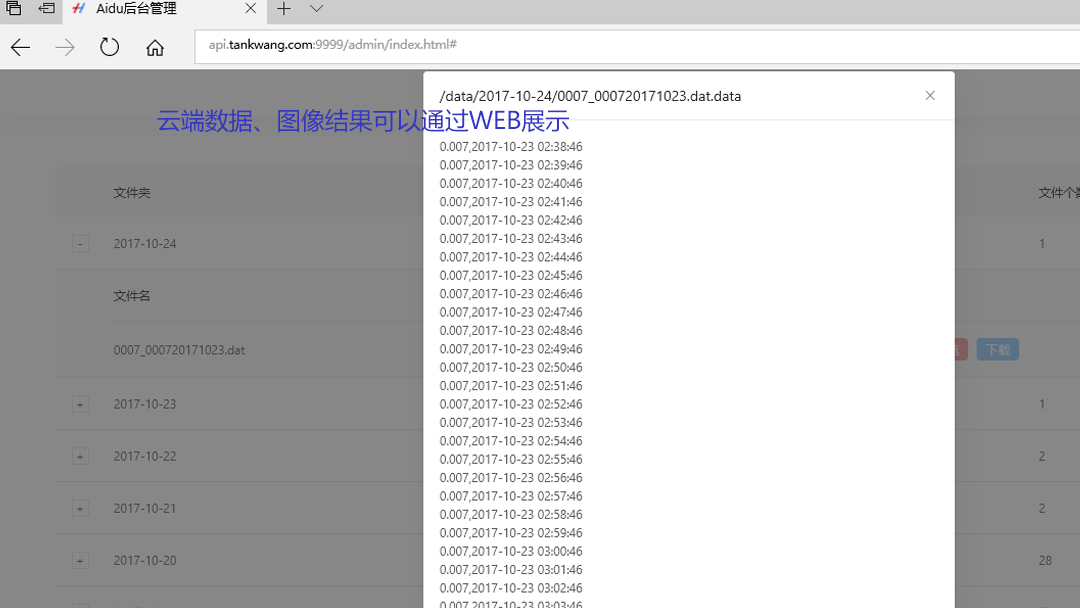Navigate back with the back arrow
This screenshot has width=1080, height=608.
[x=20, y=46]
